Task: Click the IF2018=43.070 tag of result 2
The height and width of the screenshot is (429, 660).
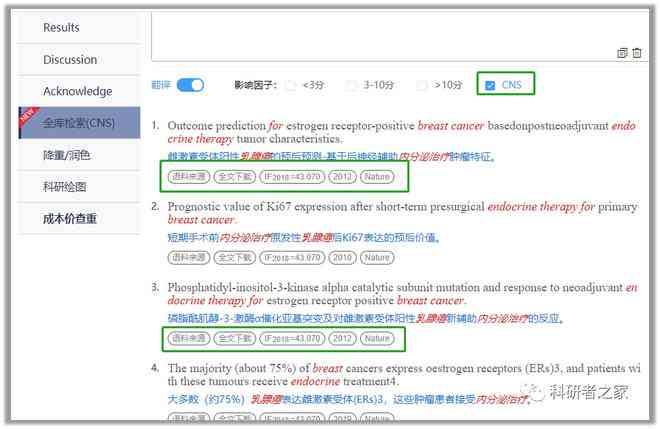Action: 292,258
